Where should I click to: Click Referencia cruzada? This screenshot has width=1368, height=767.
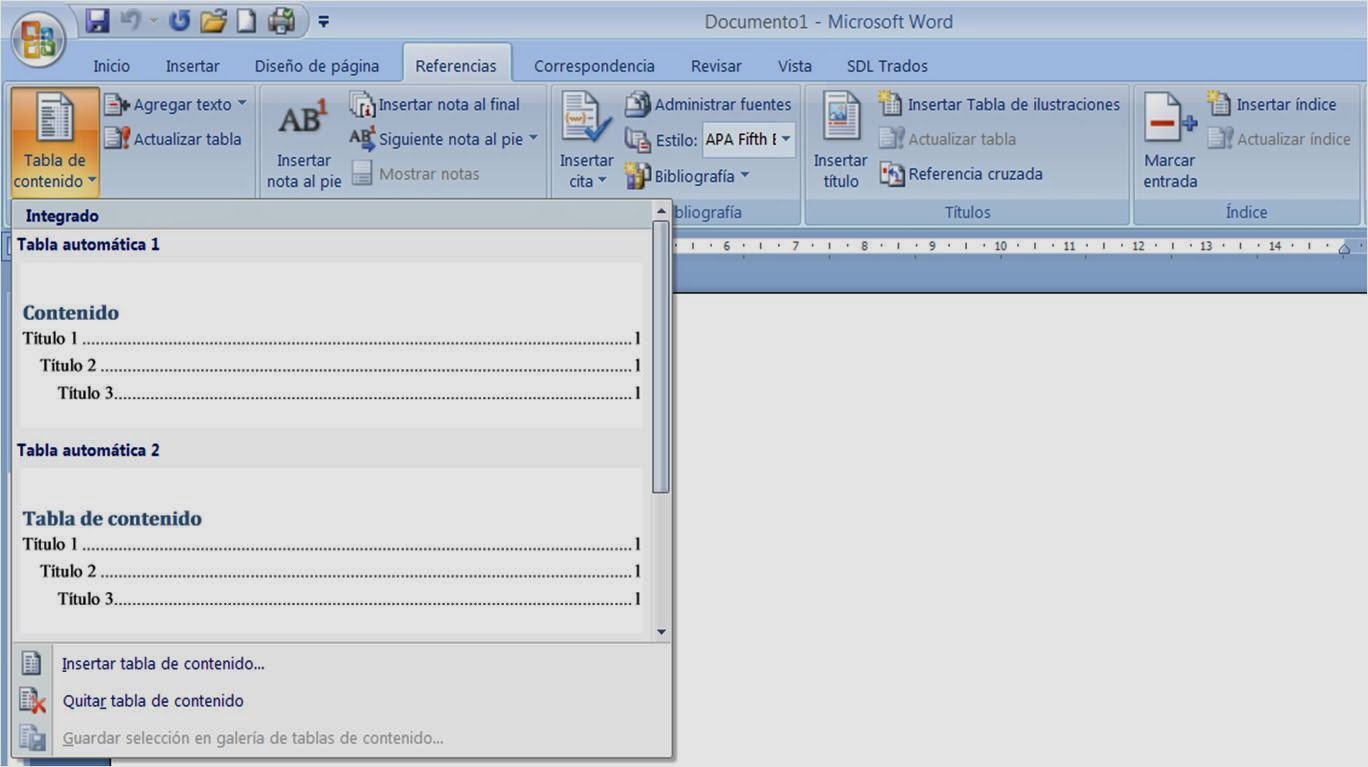coord(961,174)
